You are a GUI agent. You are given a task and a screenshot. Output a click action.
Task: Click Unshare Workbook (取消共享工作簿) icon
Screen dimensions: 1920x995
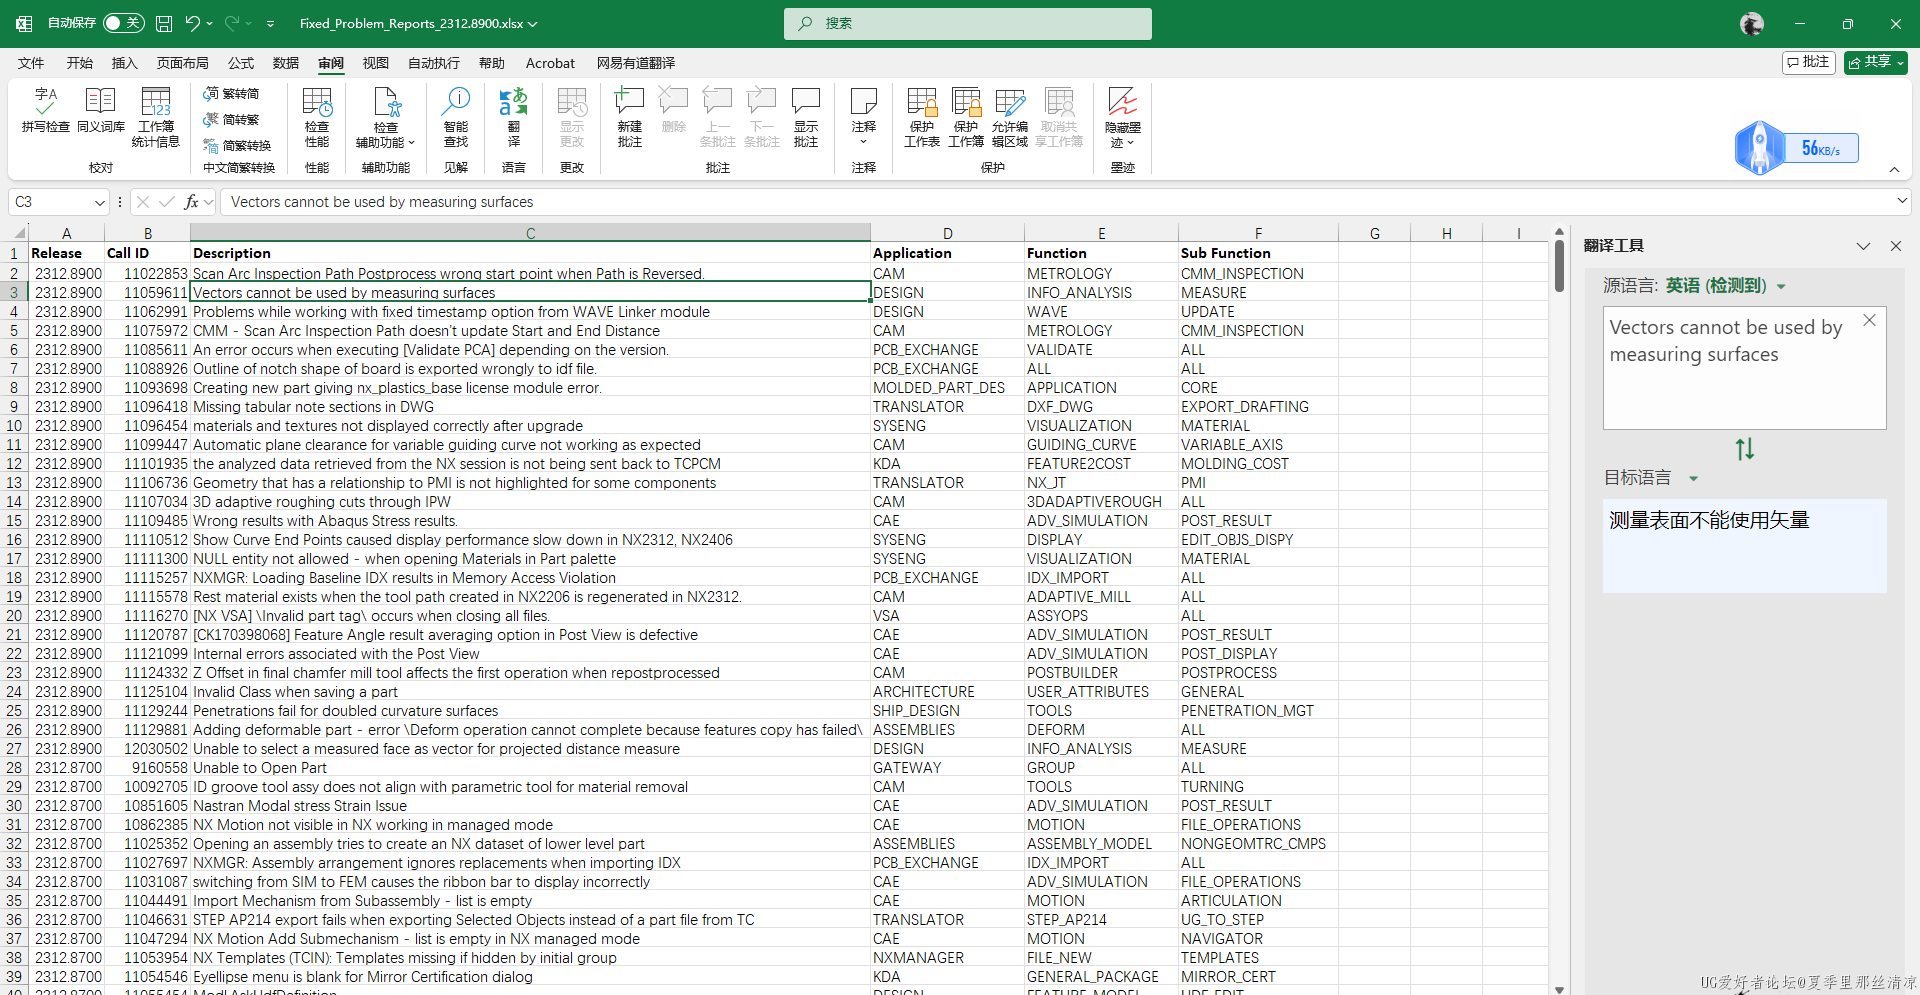click(x=1059, y=117)
